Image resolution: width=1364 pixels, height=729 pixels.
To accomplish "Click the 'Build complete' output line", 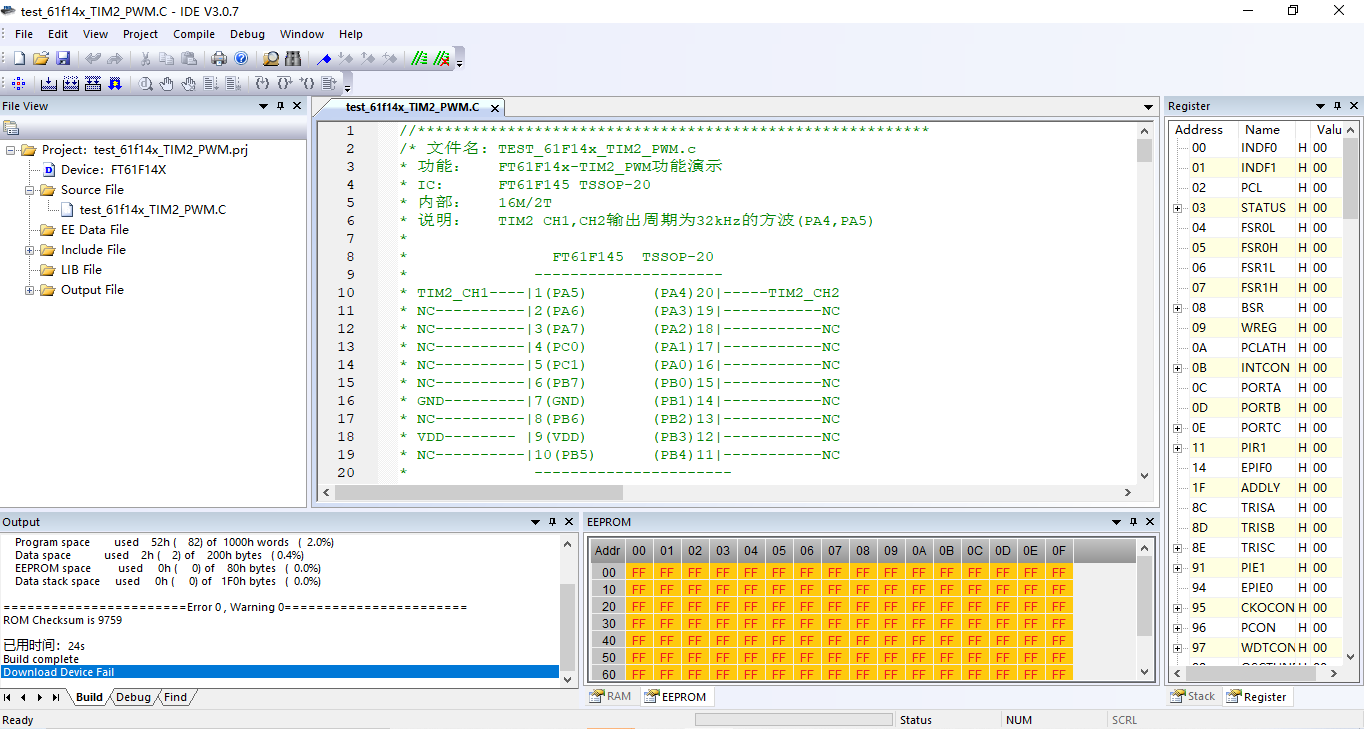I will click(41, 659).
